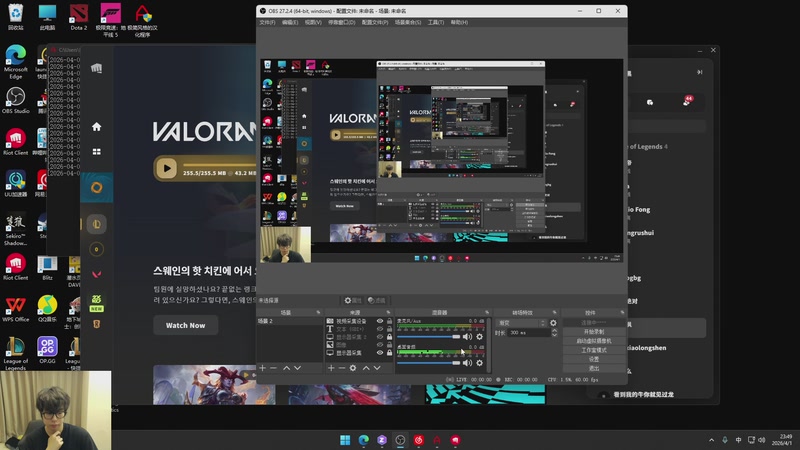Mute the 麦克风/Aux audio channel
This screenshot has height=450, width=800.
467,337
